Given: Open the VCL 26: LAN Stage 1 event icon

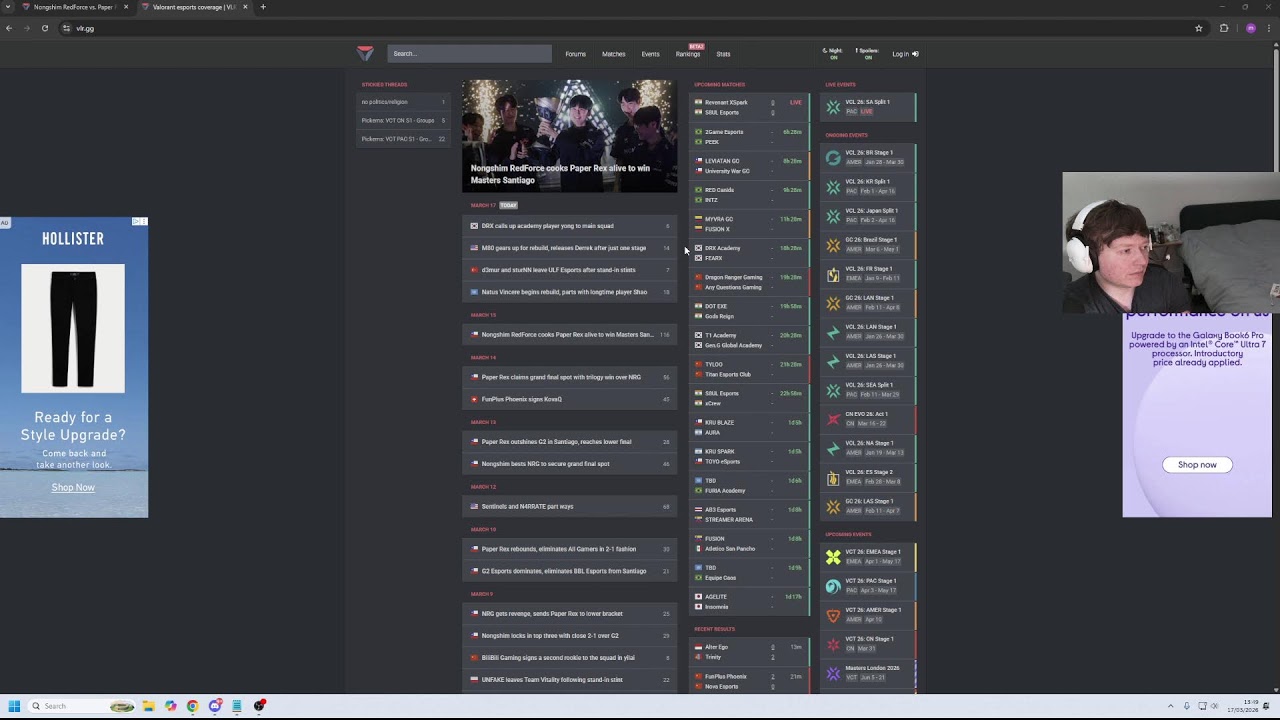Looking at the screenshot, I should pyautogui.click(x=833, y=332).
